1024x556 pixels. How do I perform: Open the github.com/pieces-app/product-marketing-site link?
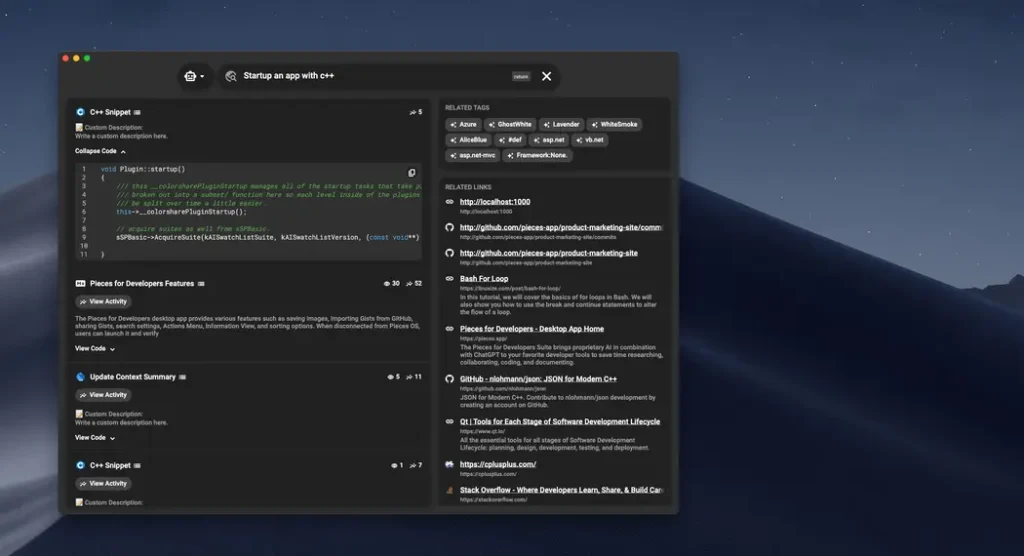coord(549,253)
